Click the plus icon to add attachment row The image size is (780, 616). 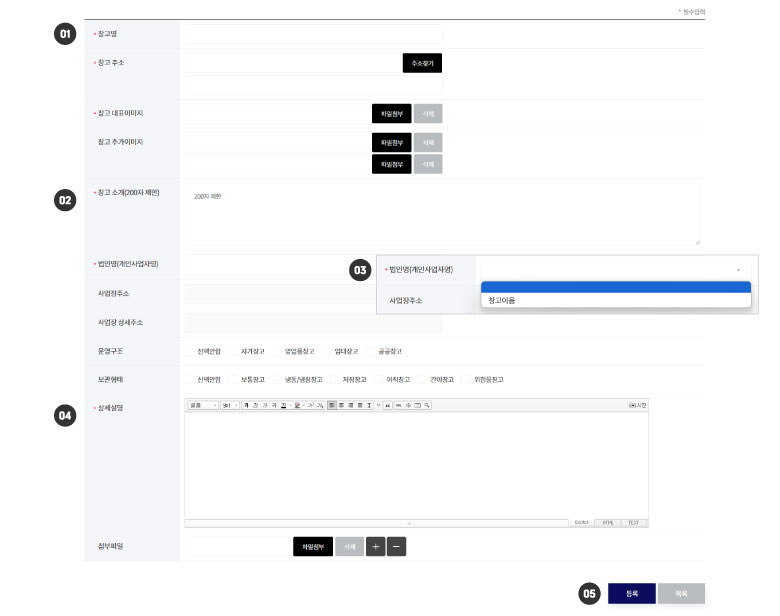(376, 547)
